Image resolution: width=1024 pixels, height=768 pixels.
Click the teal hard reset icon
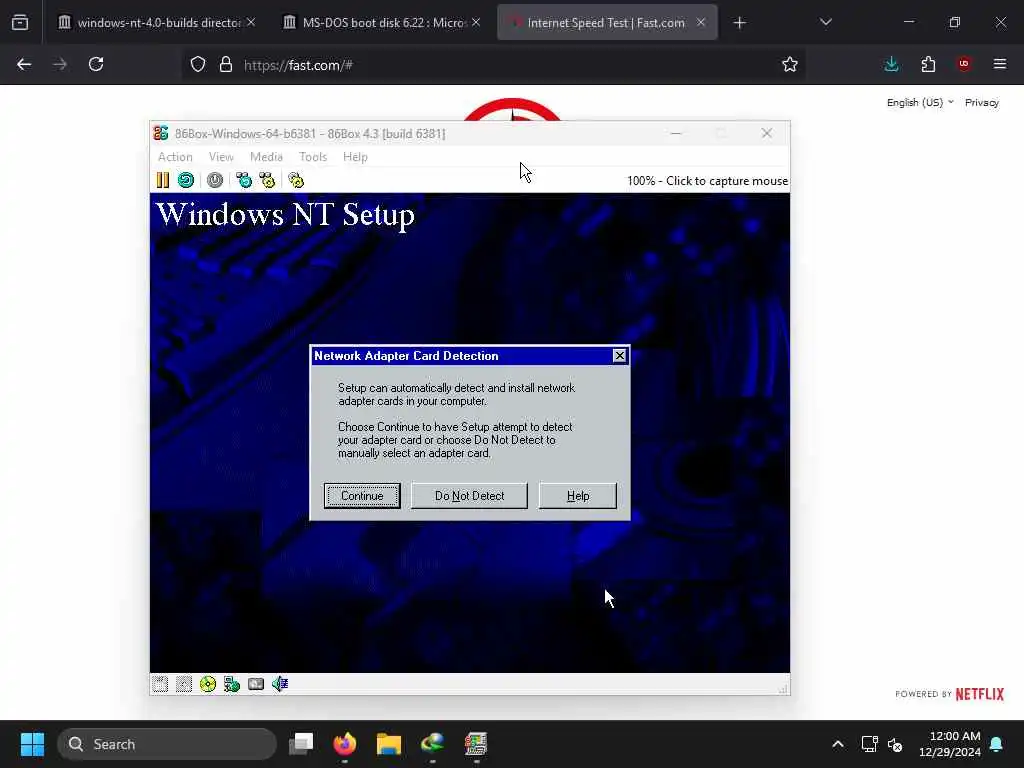[186, 180]
